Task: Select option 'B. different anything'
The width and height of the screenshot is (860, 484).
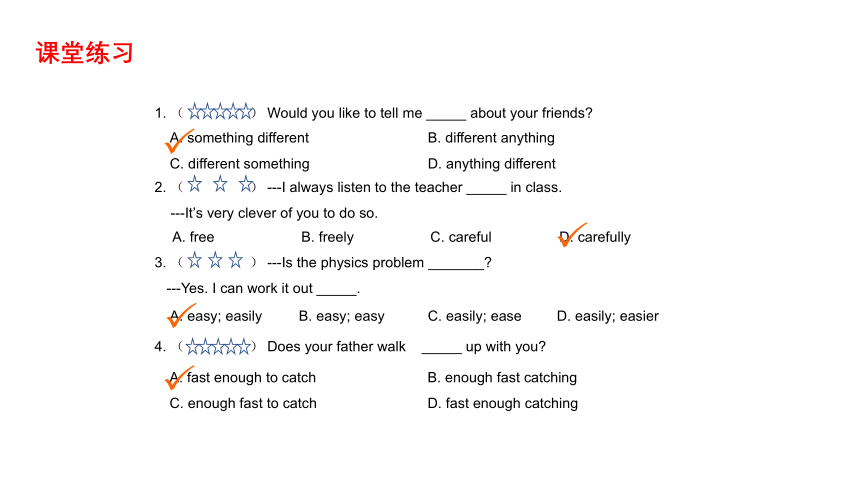Action: click(491, 138)
